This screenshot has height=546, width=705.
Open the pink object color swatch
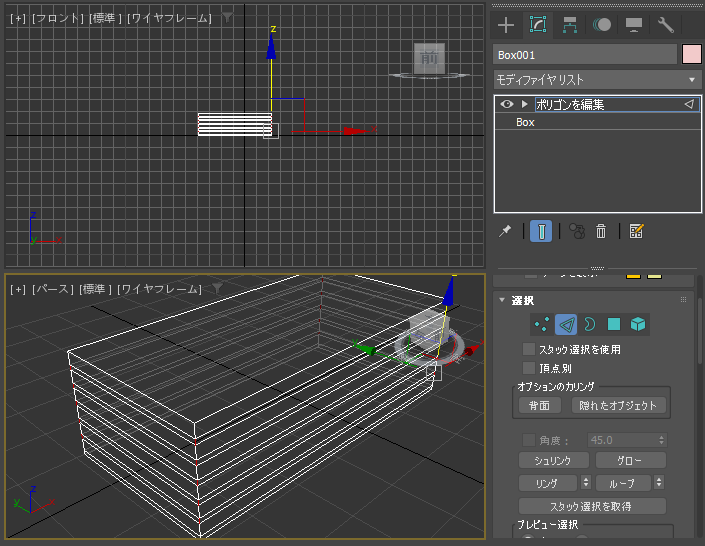tap(692, 54)
